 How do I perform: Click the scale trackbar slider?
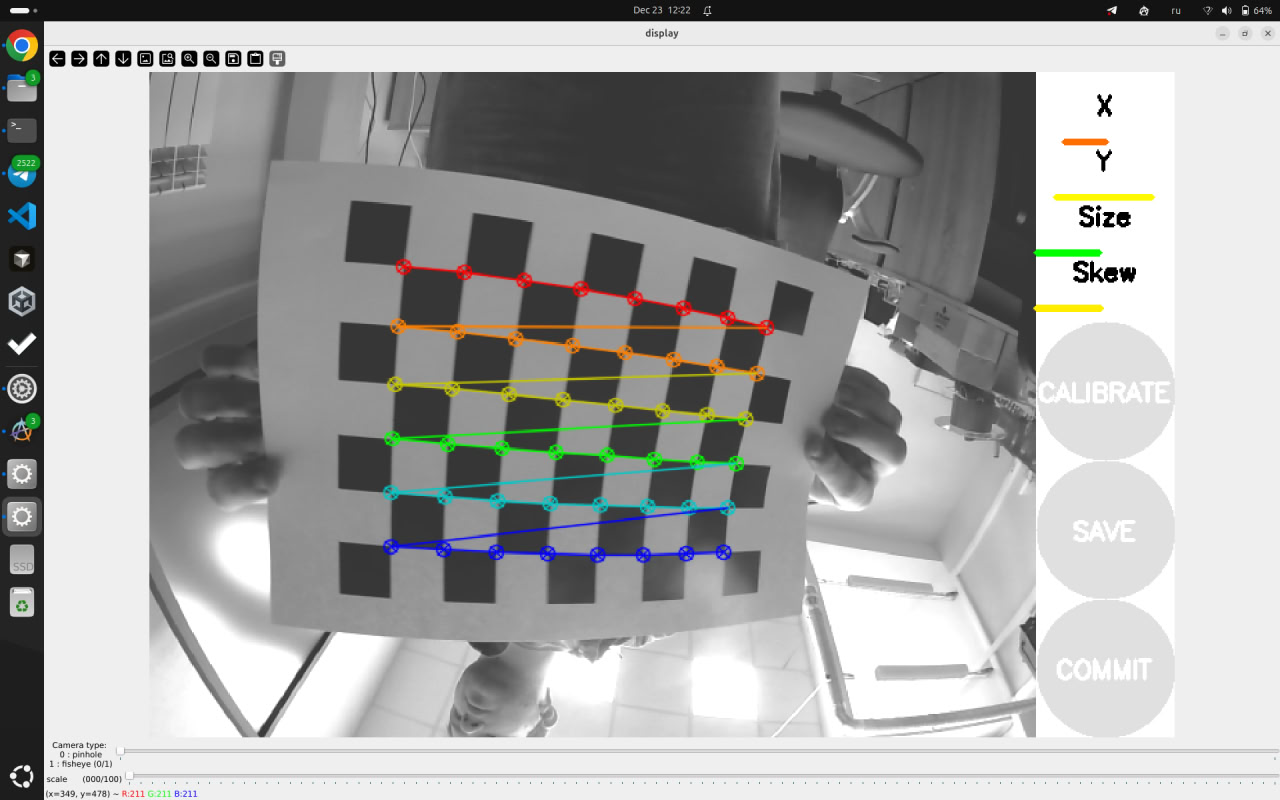(129, 776)
